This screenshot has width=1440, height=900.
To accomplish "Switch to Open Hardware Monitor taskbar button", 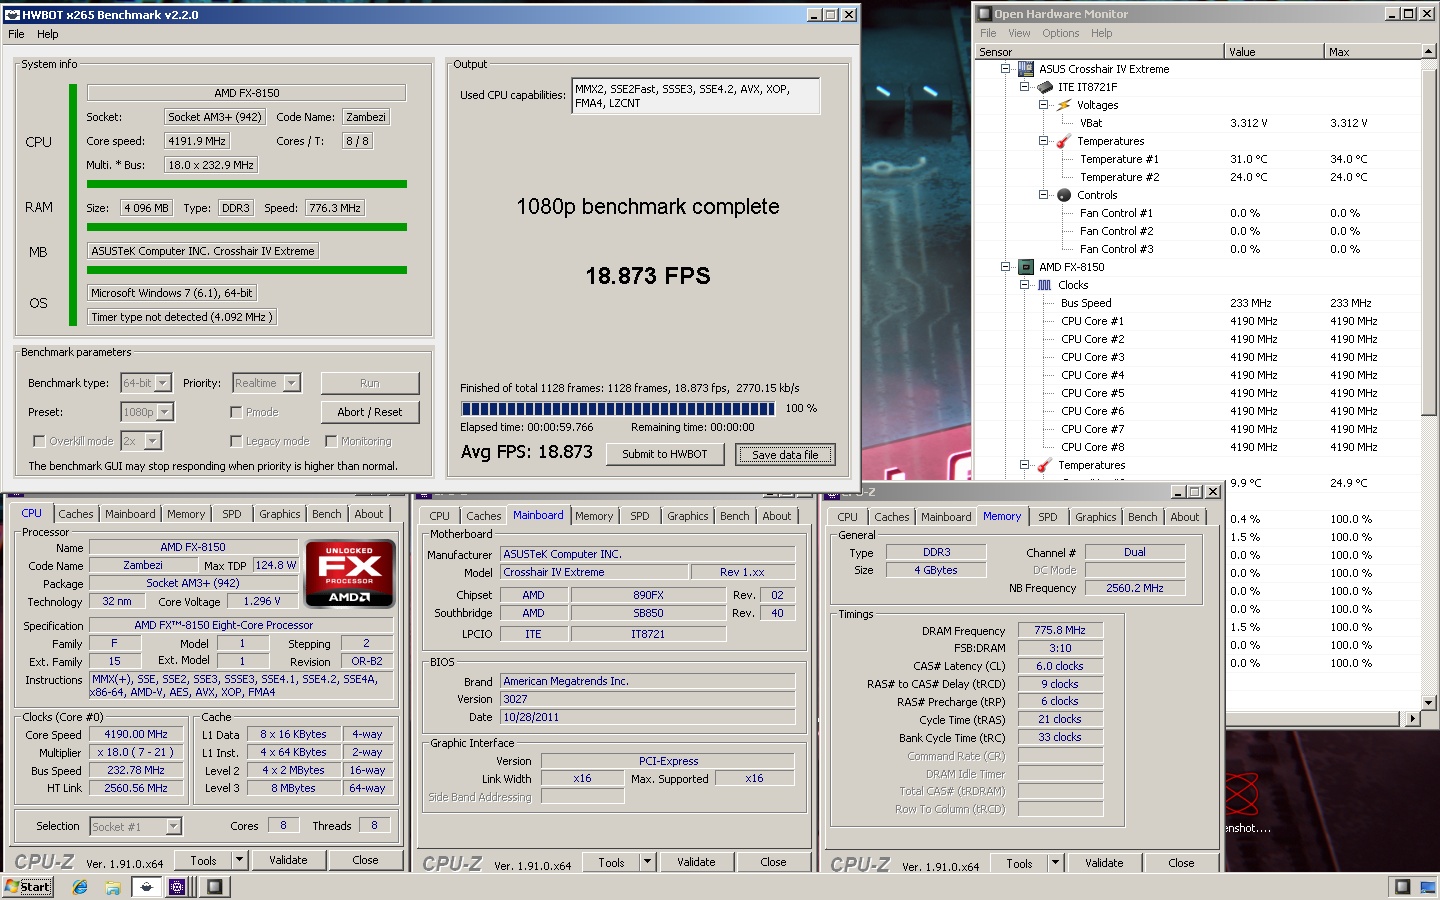I will [x=214, y=886].
